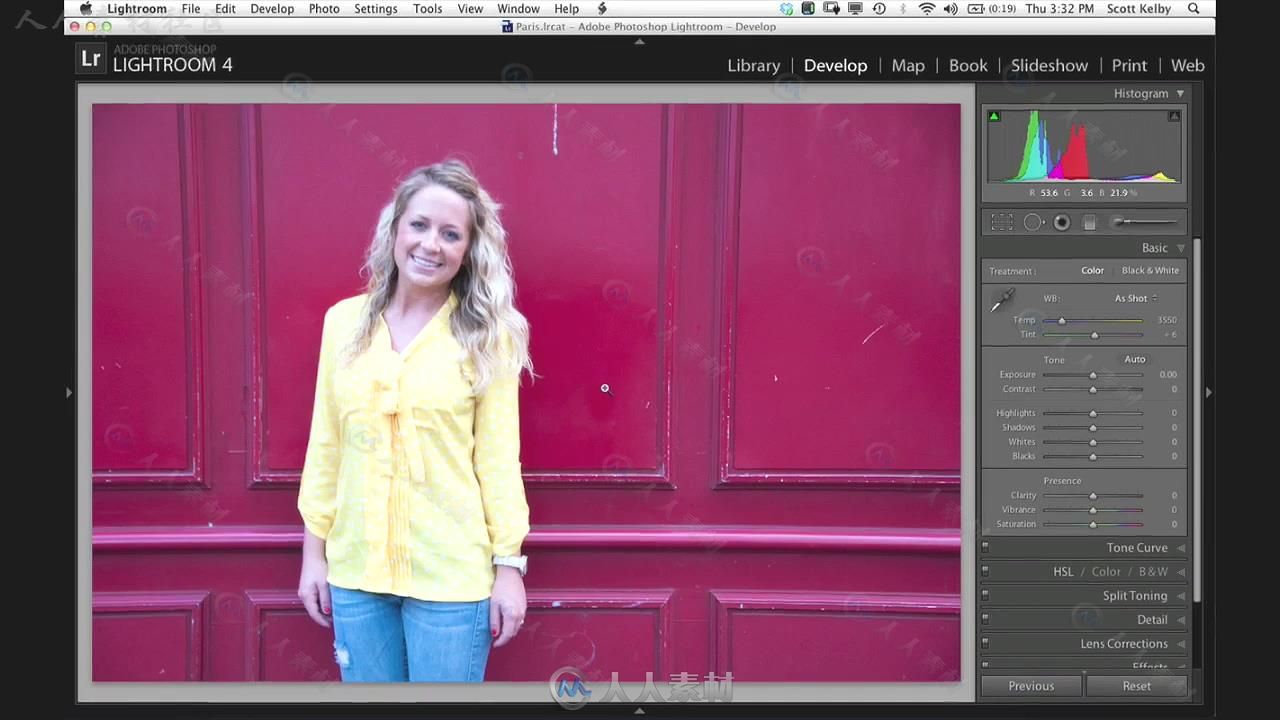Switch to the Library module
The image size is (1280, 720).
(x=754, y=66)
